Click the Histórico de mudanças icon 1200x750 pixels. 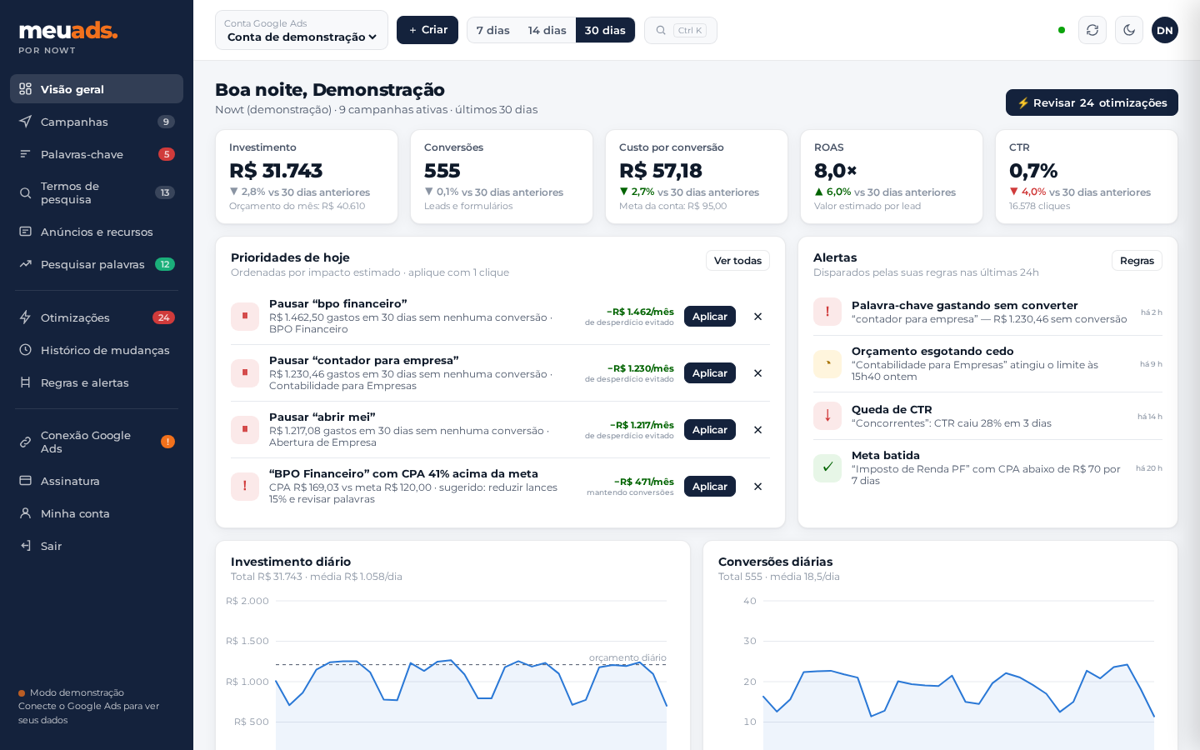click(x=26, y=350)
